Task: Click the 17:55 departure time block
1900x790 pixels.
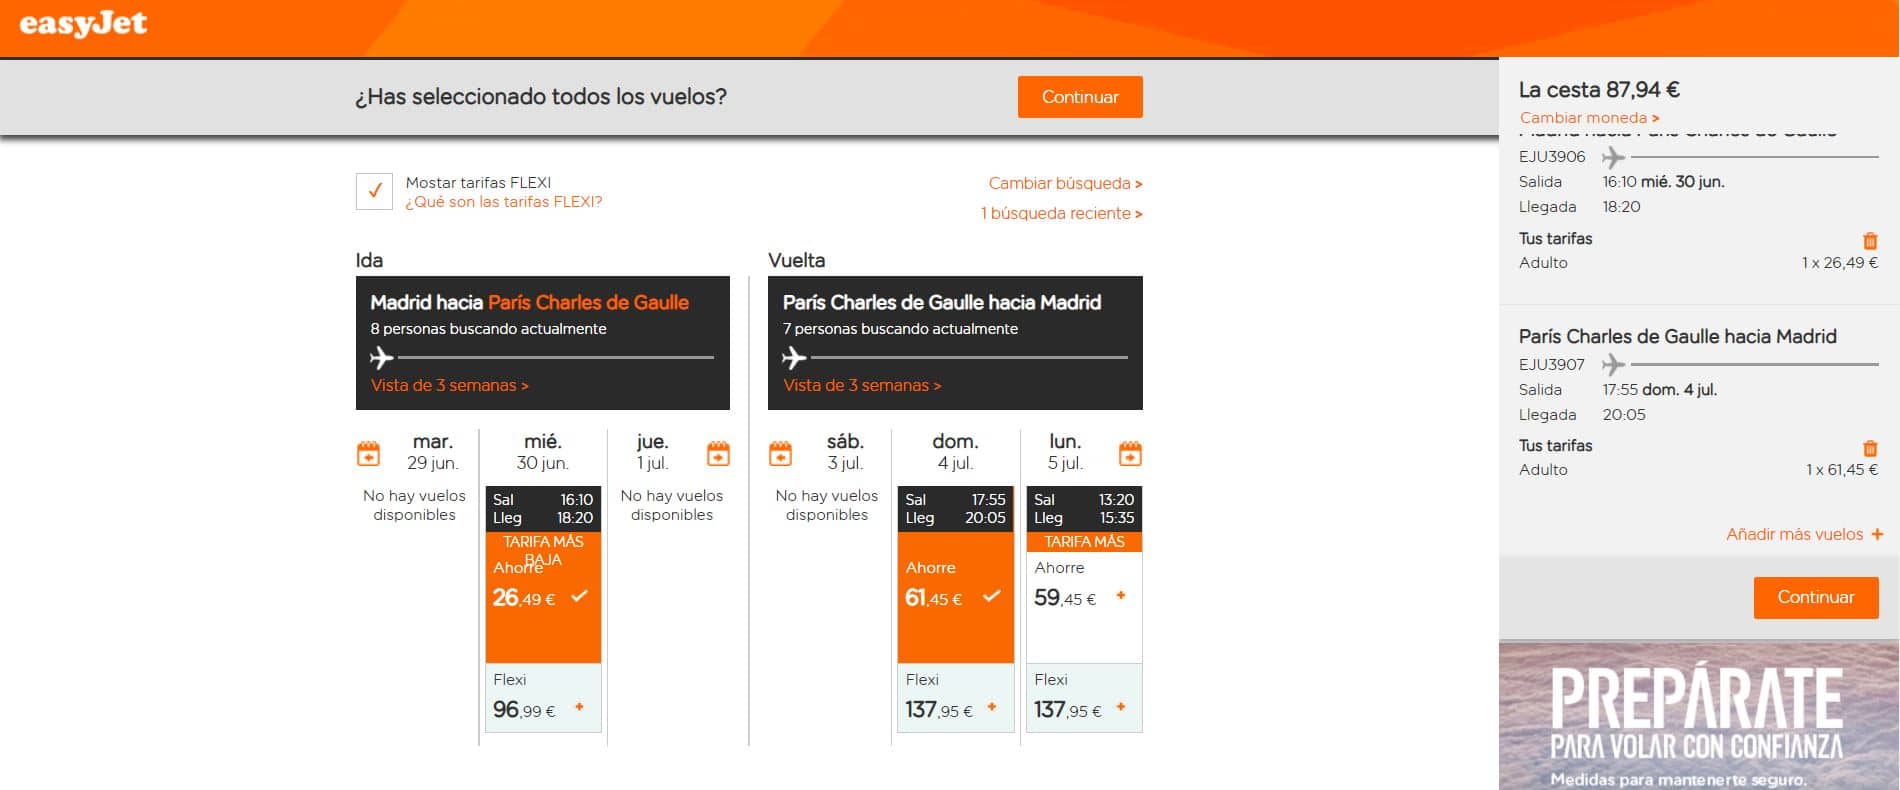Action: [x=955, y=509]
